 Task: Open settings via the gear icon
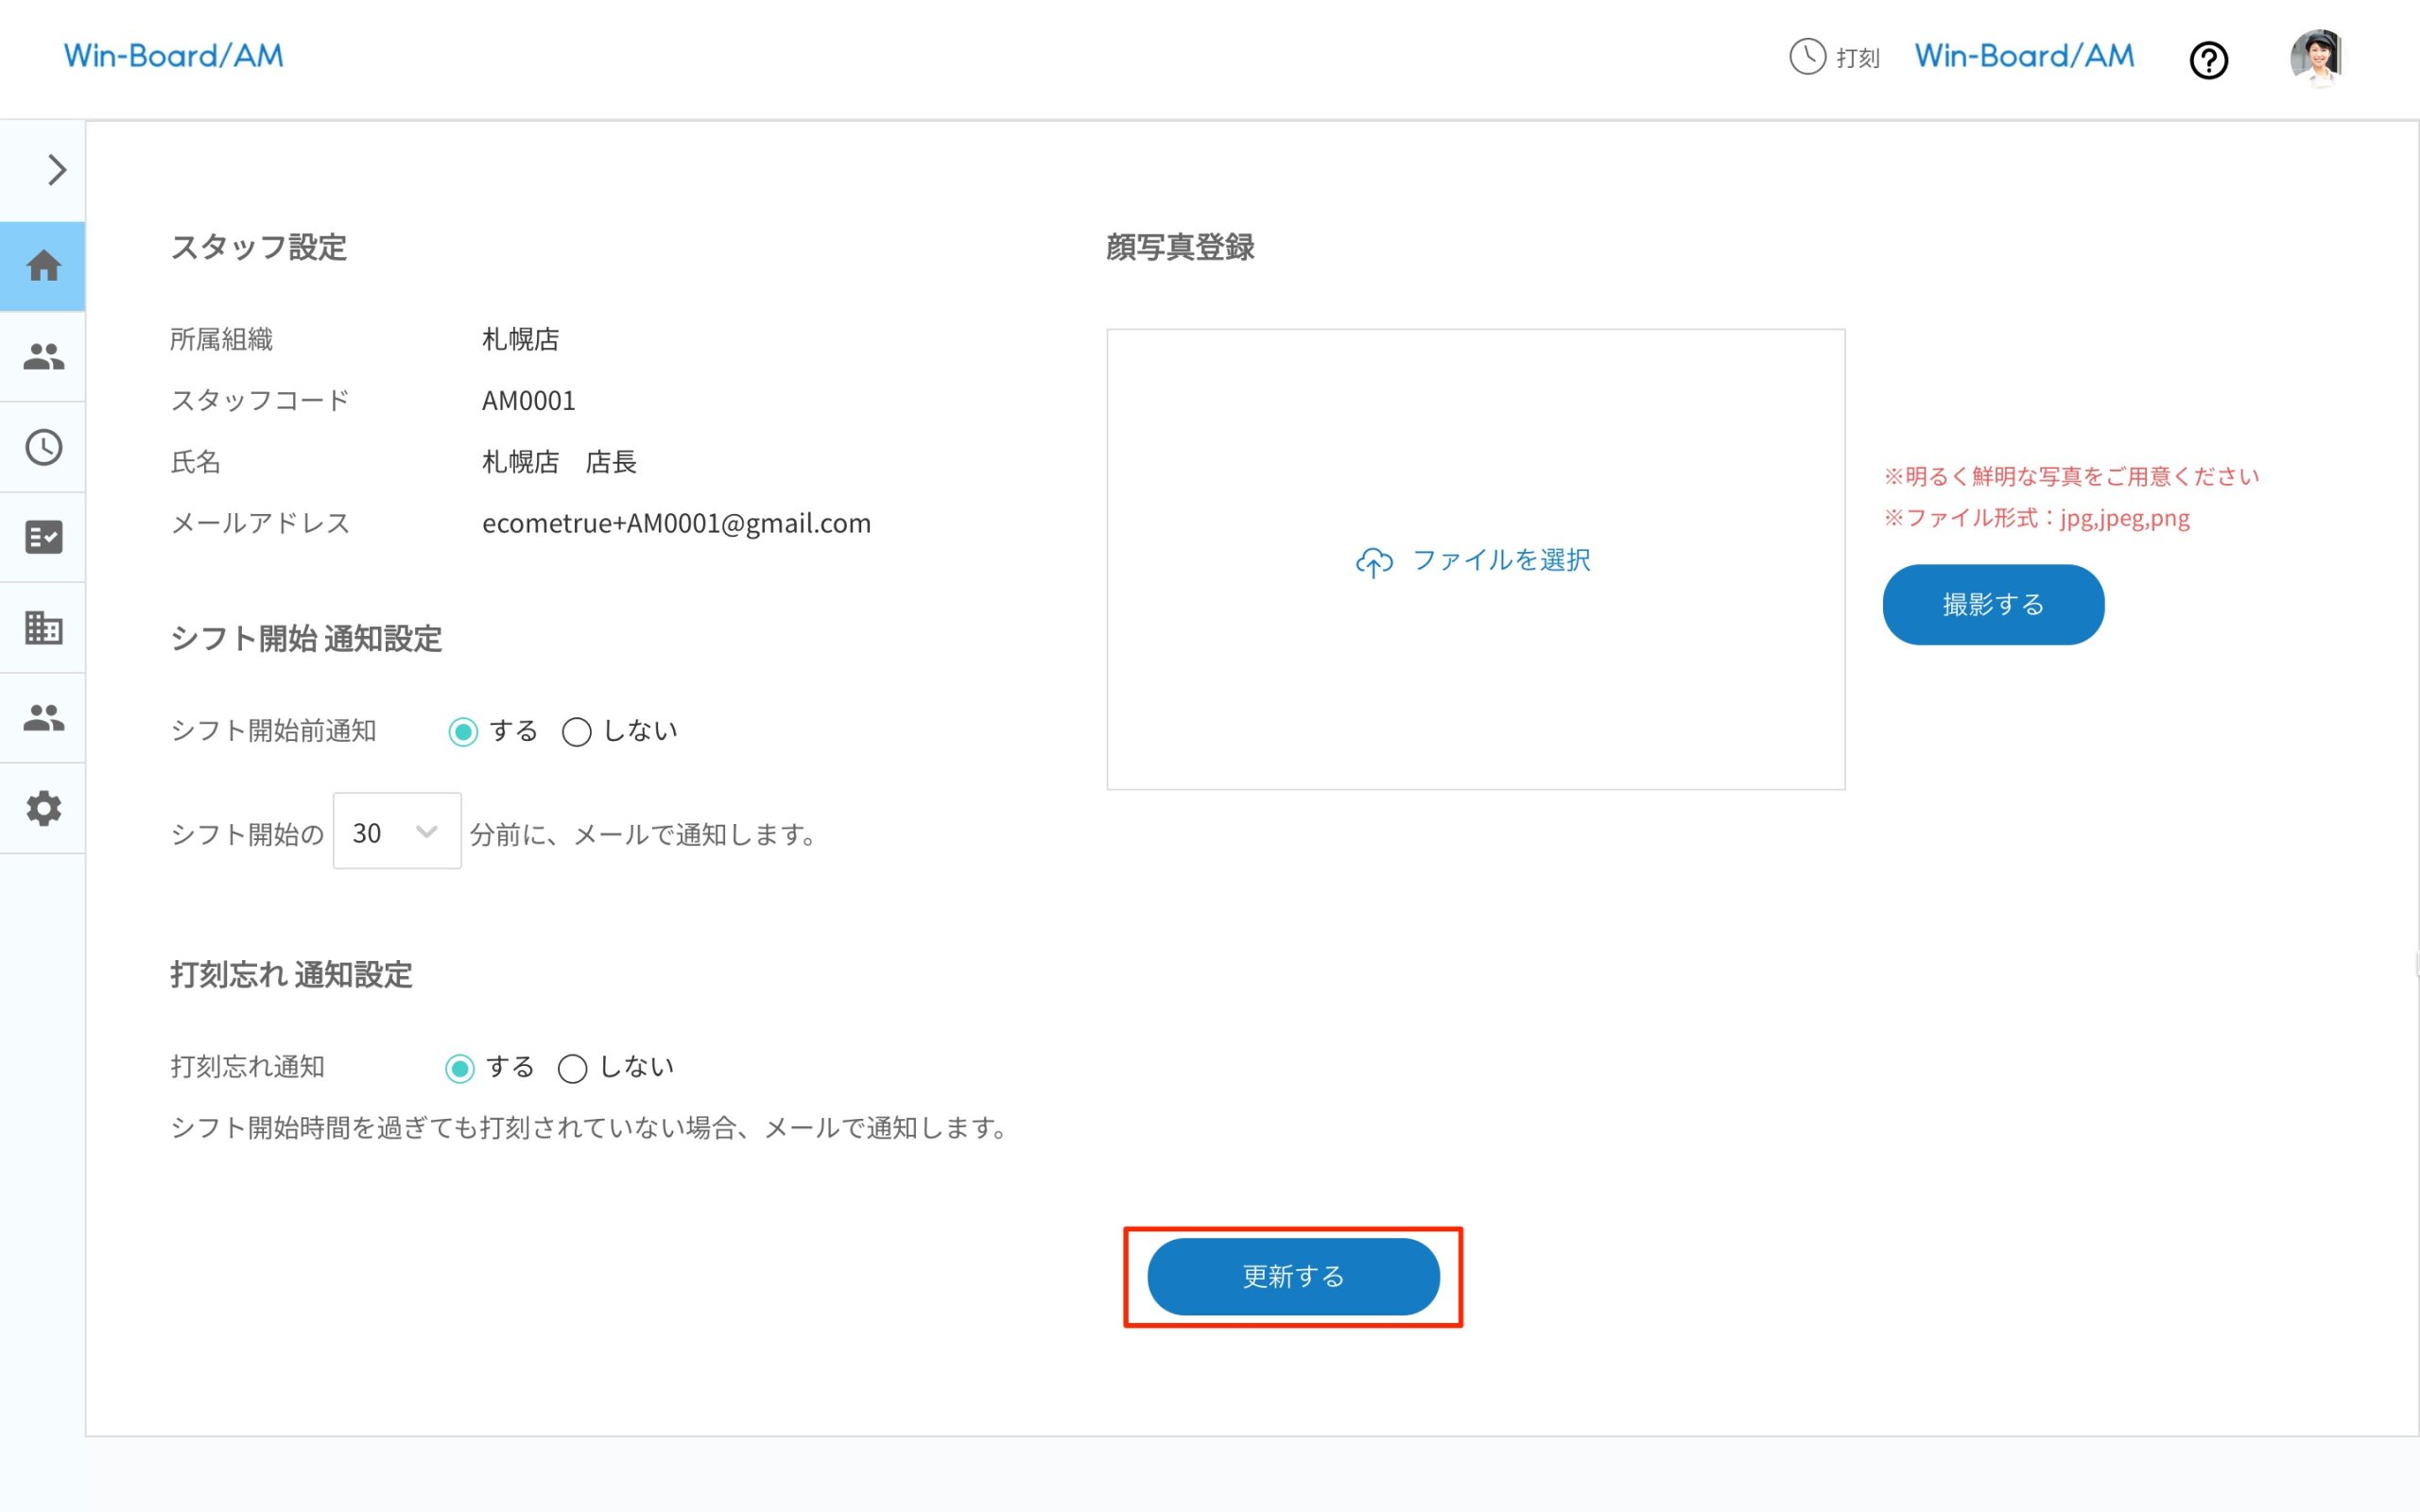(x=43, y=808)
